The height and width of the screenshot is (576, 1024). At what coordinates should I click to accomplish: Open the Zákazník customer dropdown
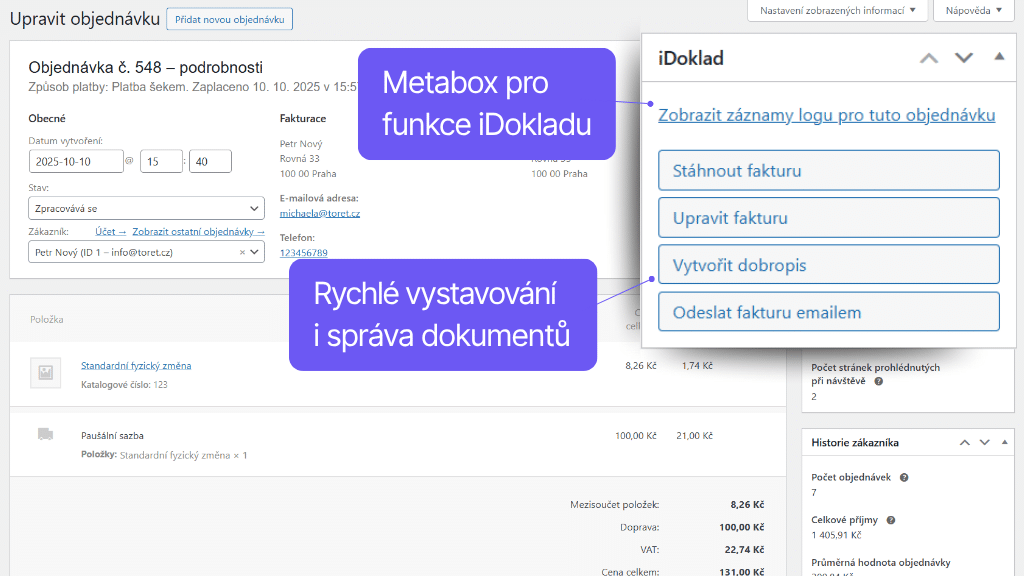tap(146, 253)
